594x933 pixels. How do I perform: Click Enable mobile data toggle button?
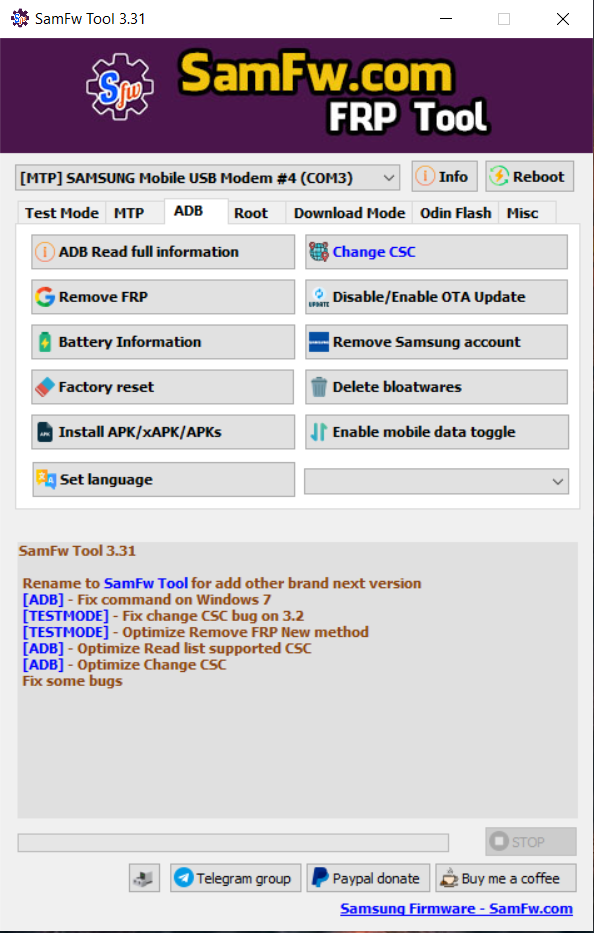(436, 432)
